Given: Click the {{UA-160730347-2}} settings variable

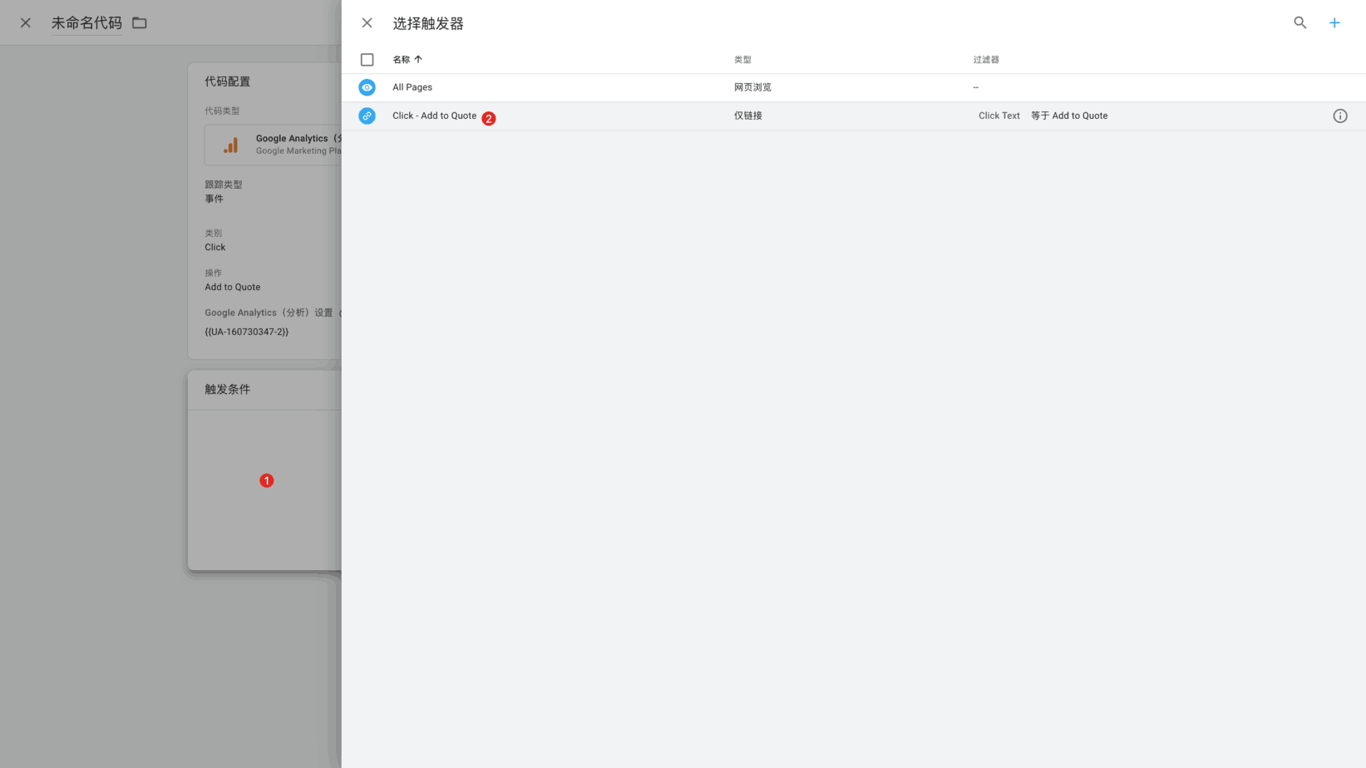Looking at the screenshot, I should 247,332.
